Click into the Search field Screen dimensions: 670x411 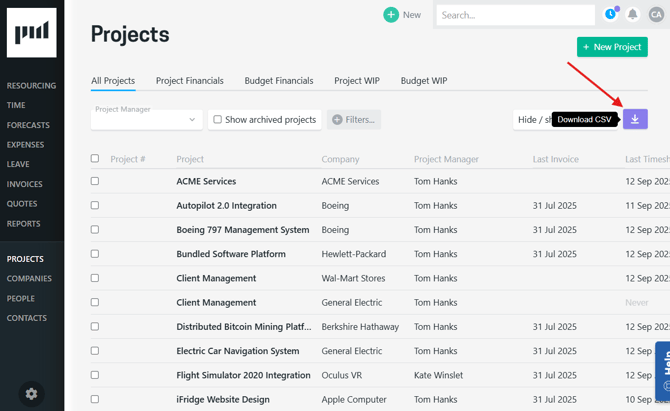click(x=515, y=15)
